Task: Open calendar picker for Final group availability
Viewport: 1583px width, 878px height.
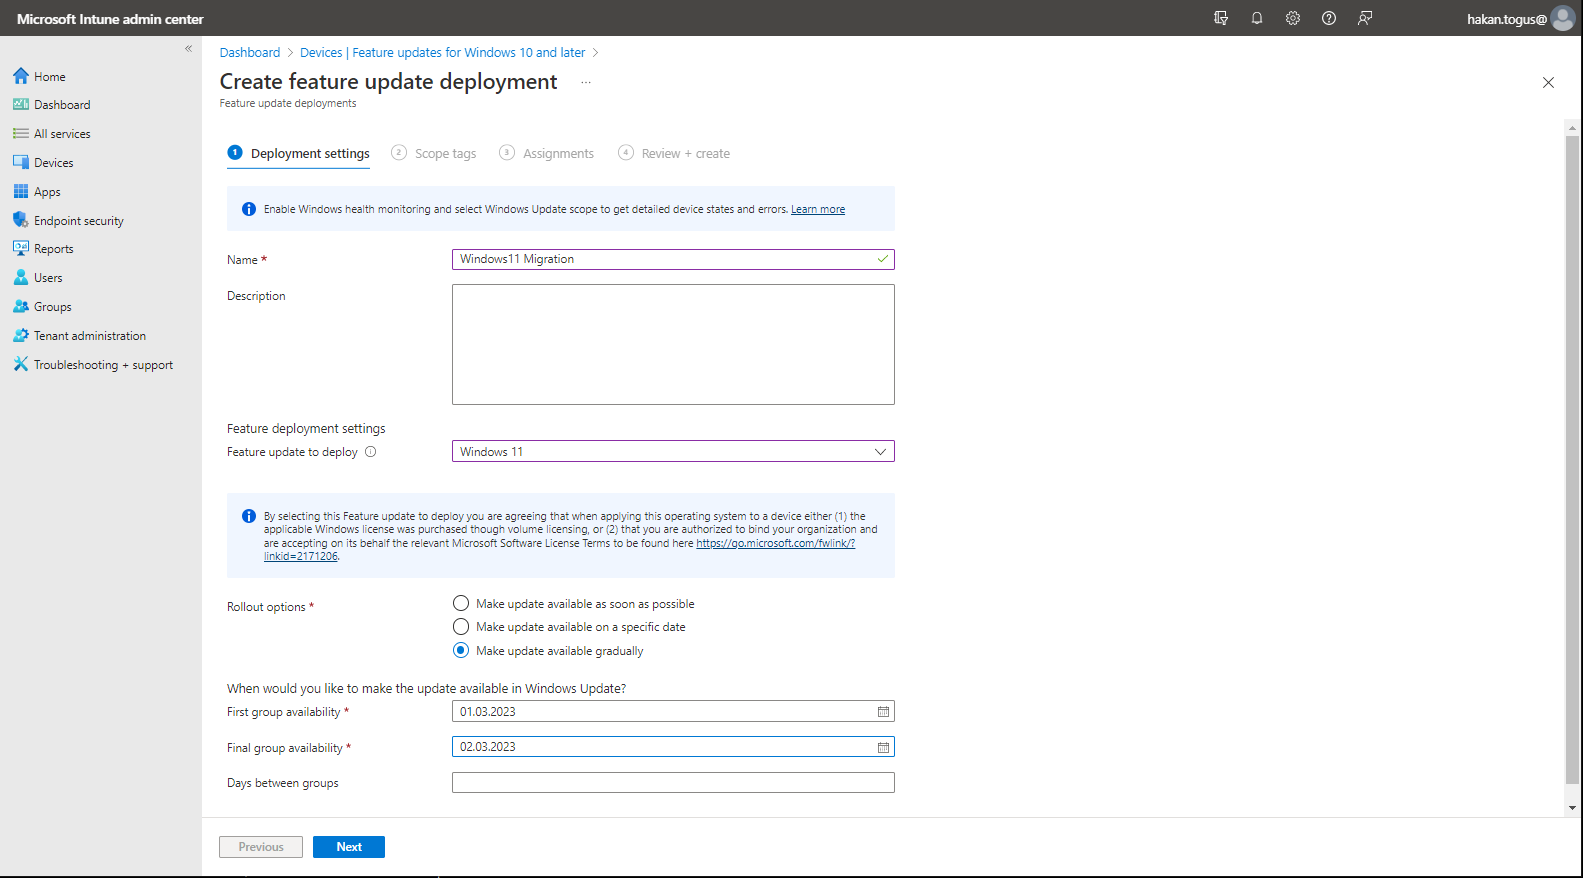Action: coord(884,747)
